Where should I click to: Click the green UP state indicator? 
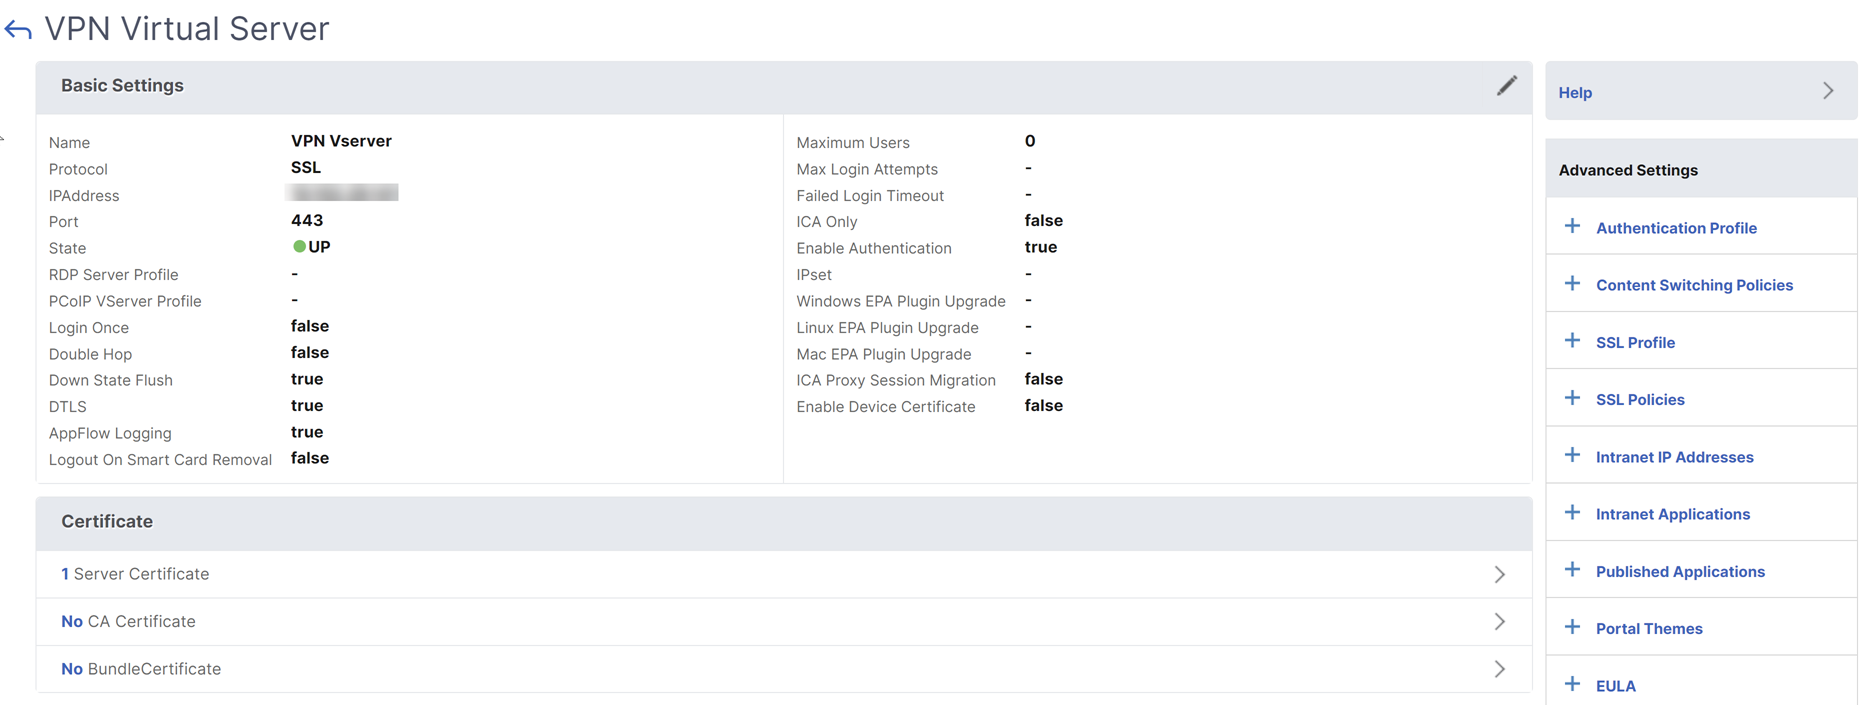[299, 247]
